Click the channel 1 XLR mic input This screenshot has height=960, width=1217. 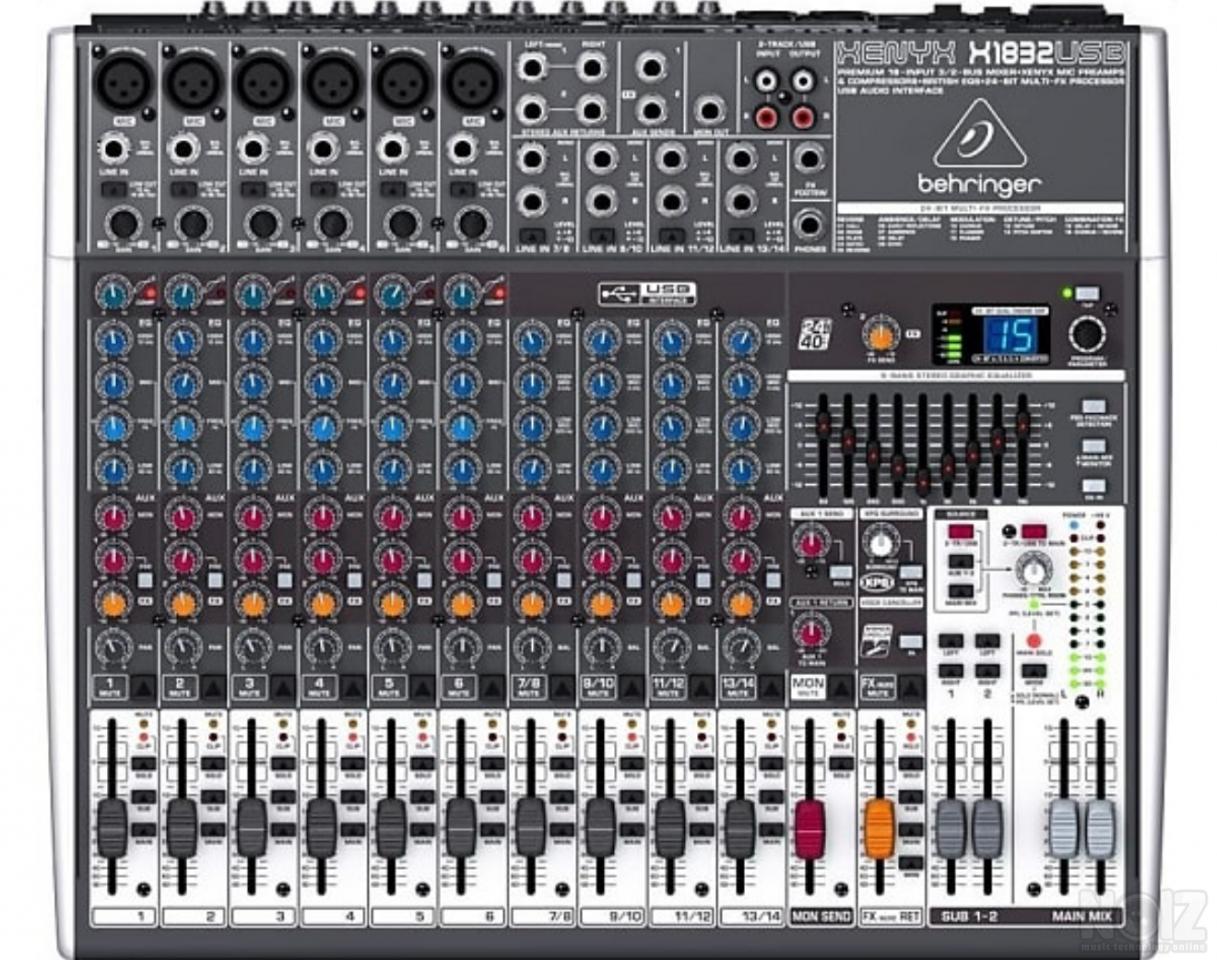121,81
